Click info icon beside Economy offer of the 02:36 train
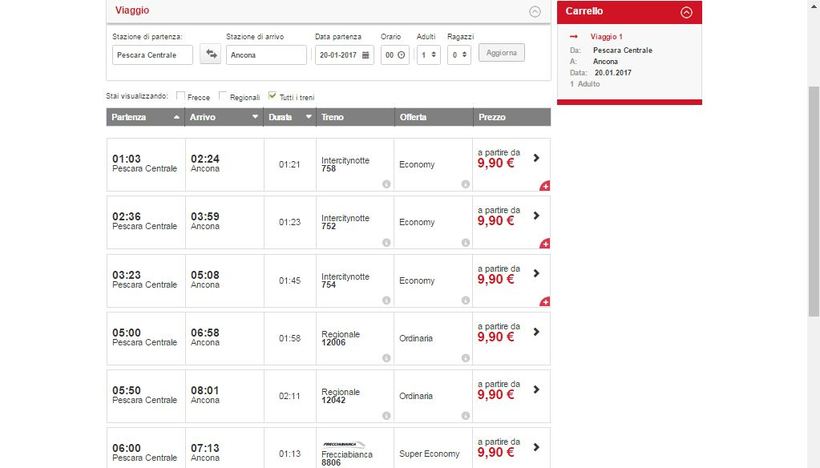This screenshot has width=820, height=468. click(x=465, y=242)
